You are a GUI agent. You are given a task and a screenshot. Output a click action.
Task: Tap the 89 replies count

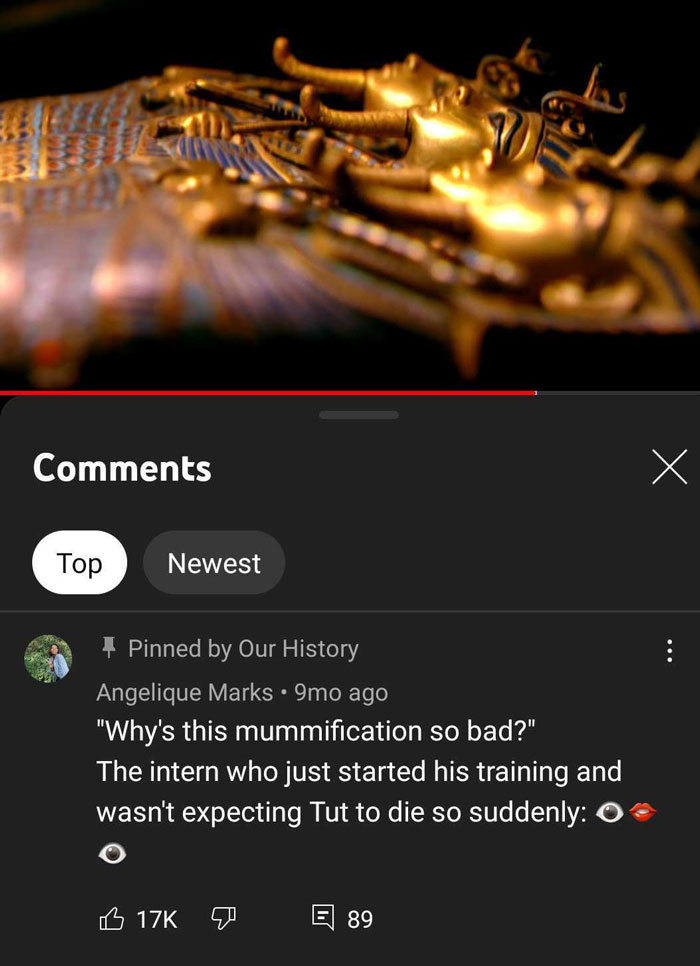pos(360,920)
